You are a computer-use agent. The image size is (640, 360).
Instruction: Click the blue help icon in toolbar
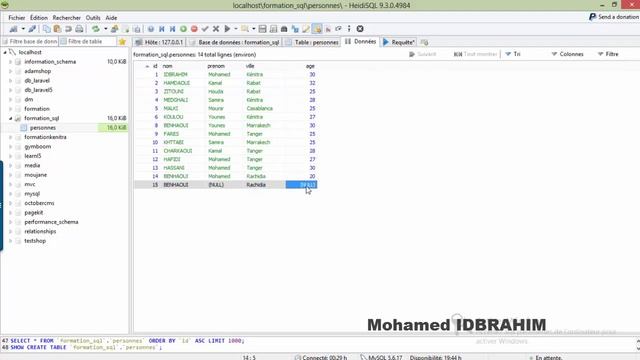click(151, 29)
